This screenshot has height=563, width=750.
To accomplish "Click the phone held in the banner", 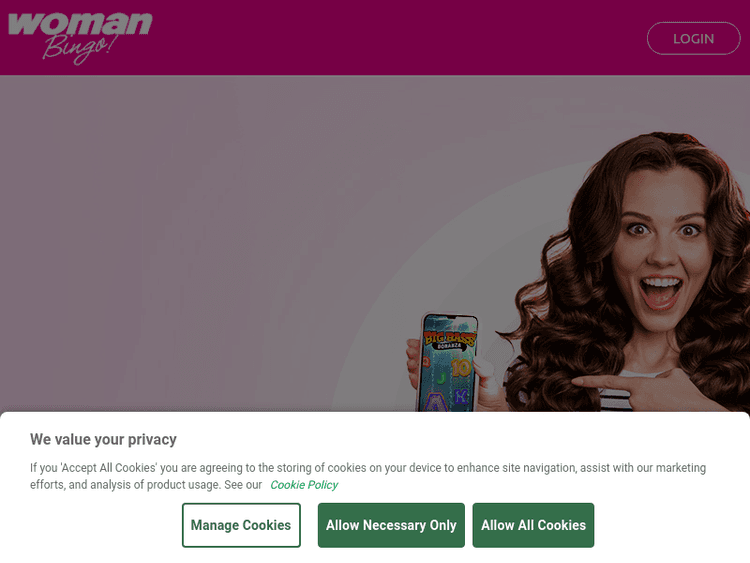I will [448, 362].
